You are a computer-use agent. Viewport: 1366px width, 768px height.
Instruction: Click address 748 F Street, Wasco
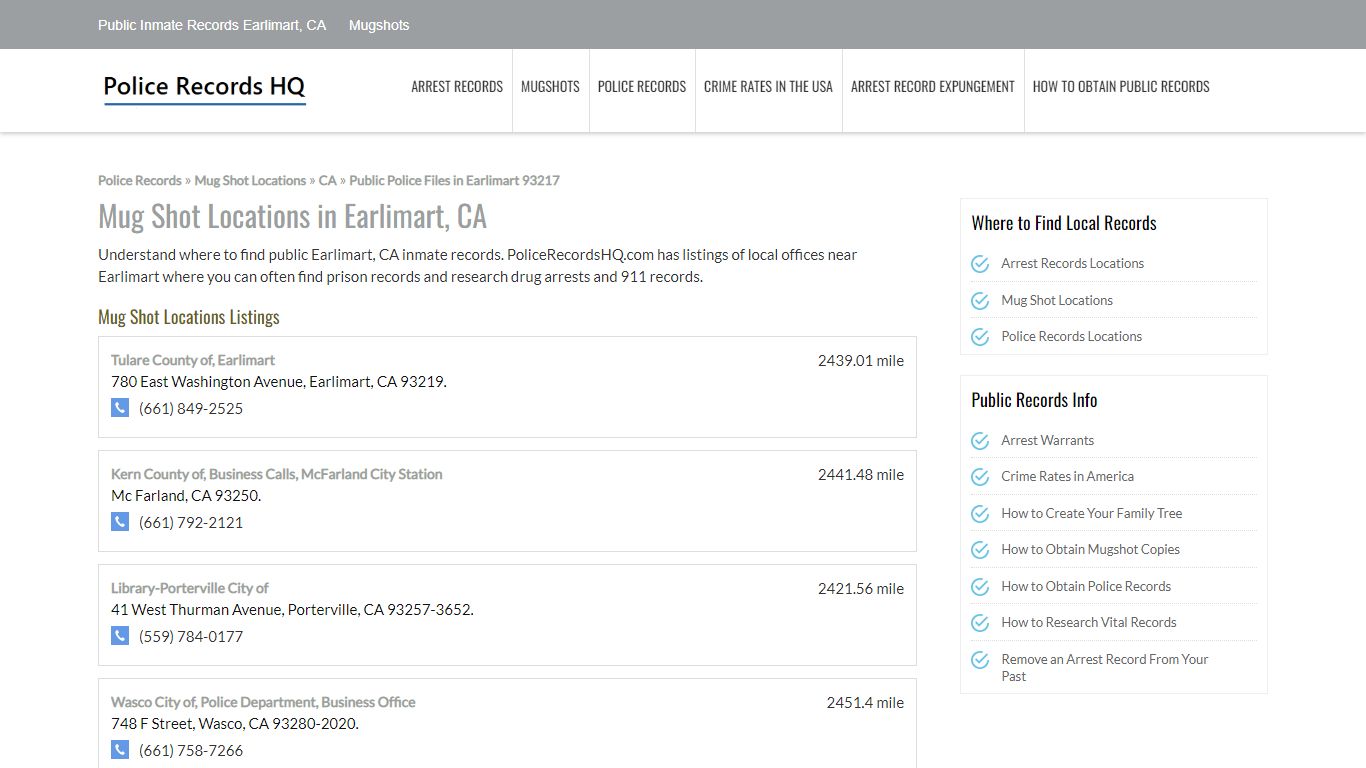click(235, 723)
